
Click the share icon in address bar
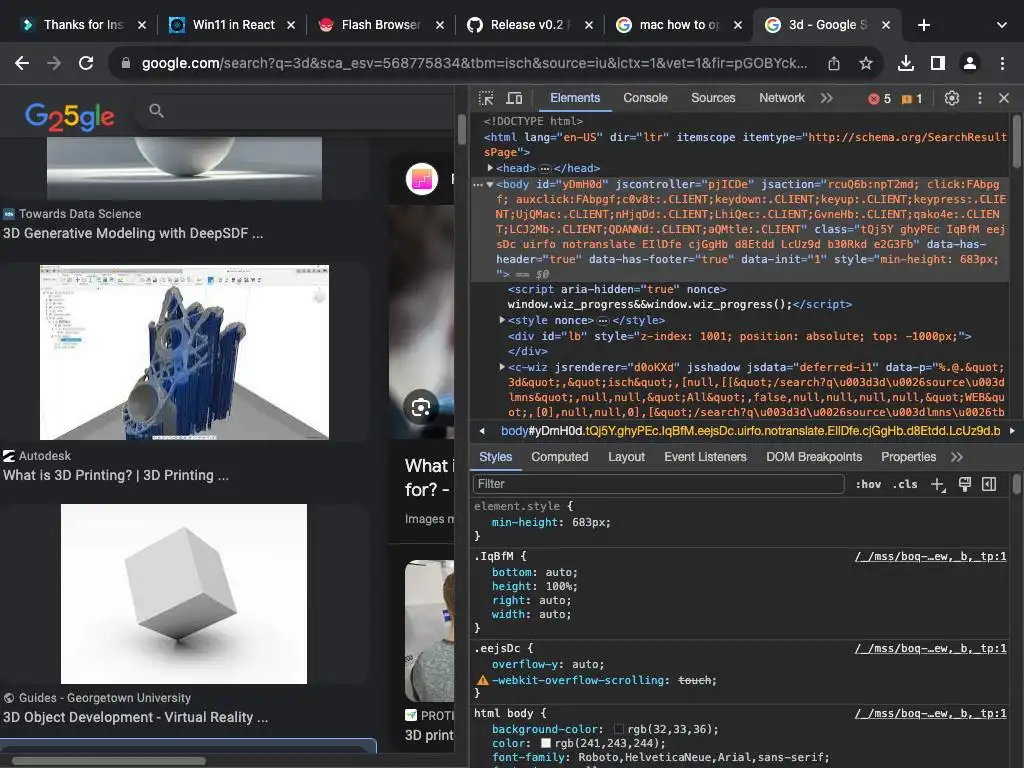(834, 63)
